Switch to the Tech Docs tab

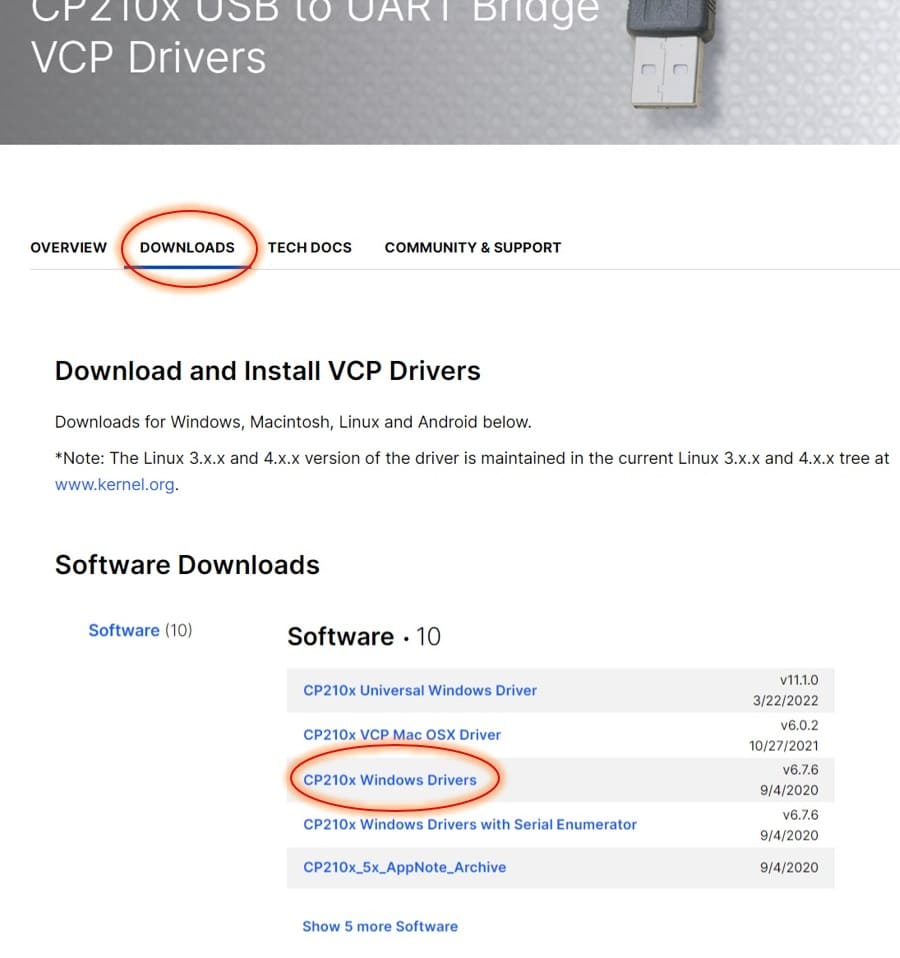pos(310,247)
